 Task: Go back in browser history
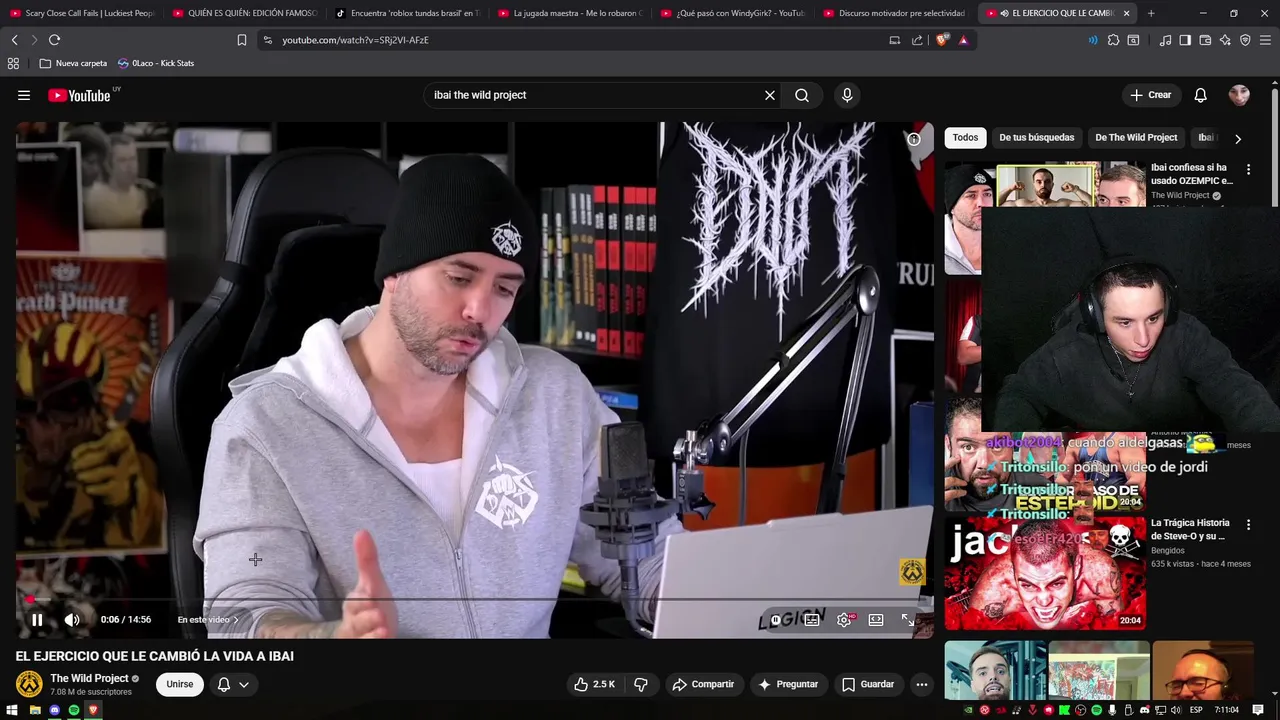(x=14, y=40)
